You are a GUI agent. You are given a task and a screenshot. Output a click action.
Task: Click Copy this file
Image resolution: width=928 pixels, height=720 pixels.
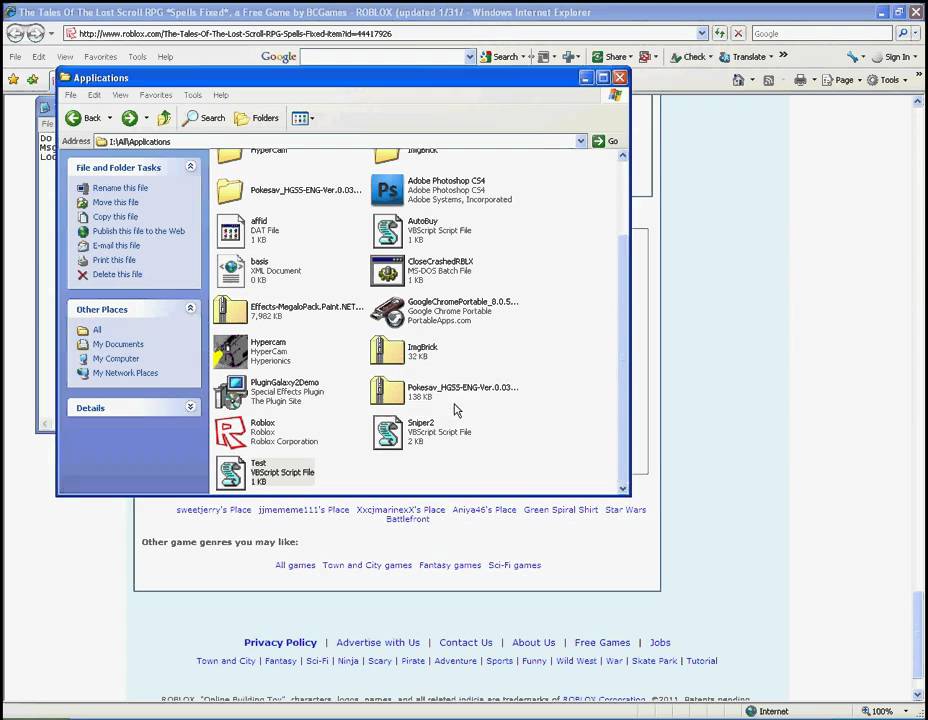(x=115, y=217)
